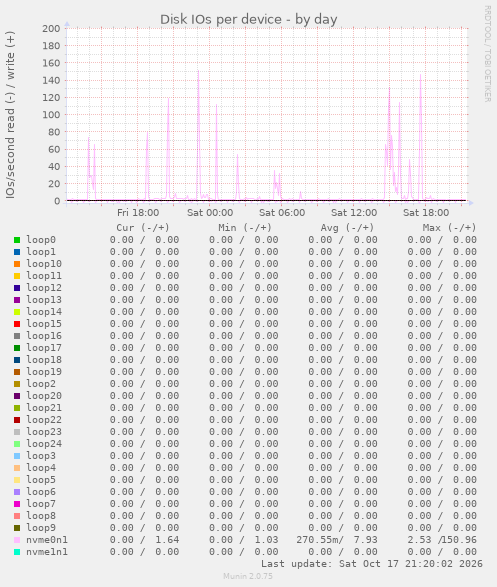This screenshot has height=587, width=497.
Task: Click the nvme1n1 cyan legend swatch
Action: 17,552
